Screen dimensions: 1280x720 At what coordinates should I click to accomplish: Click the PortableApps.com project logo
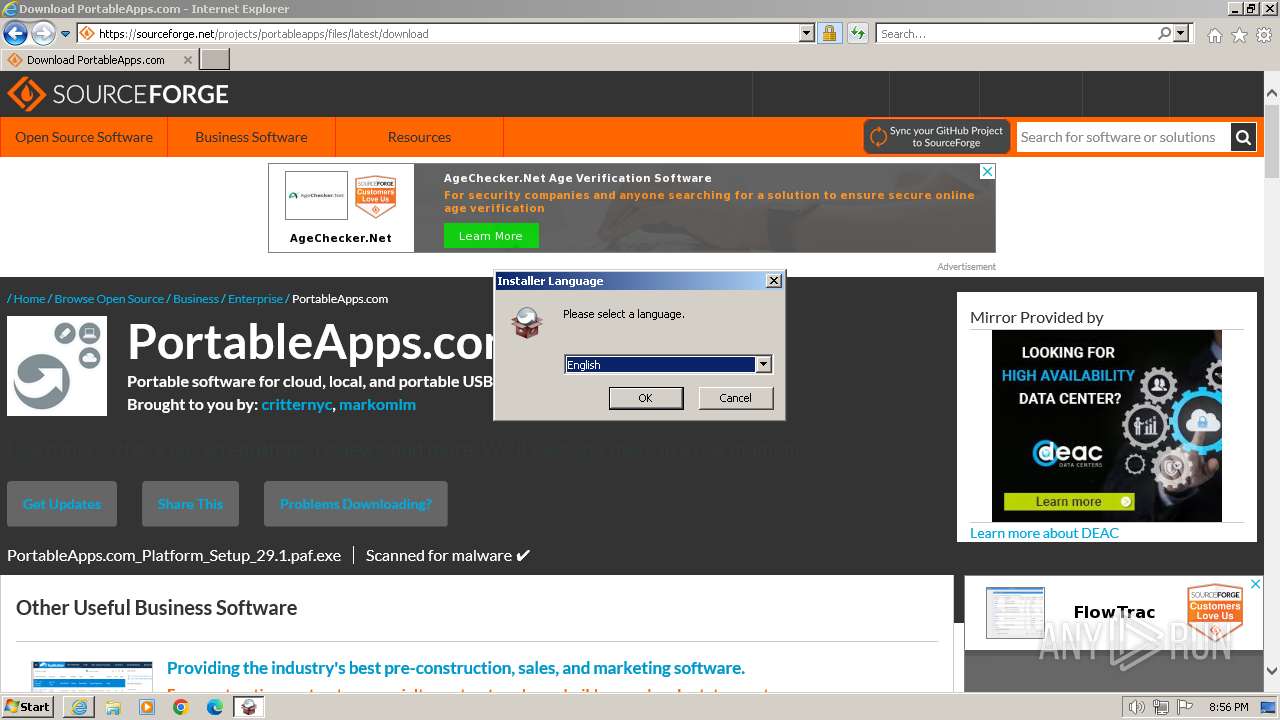(57, 366)
